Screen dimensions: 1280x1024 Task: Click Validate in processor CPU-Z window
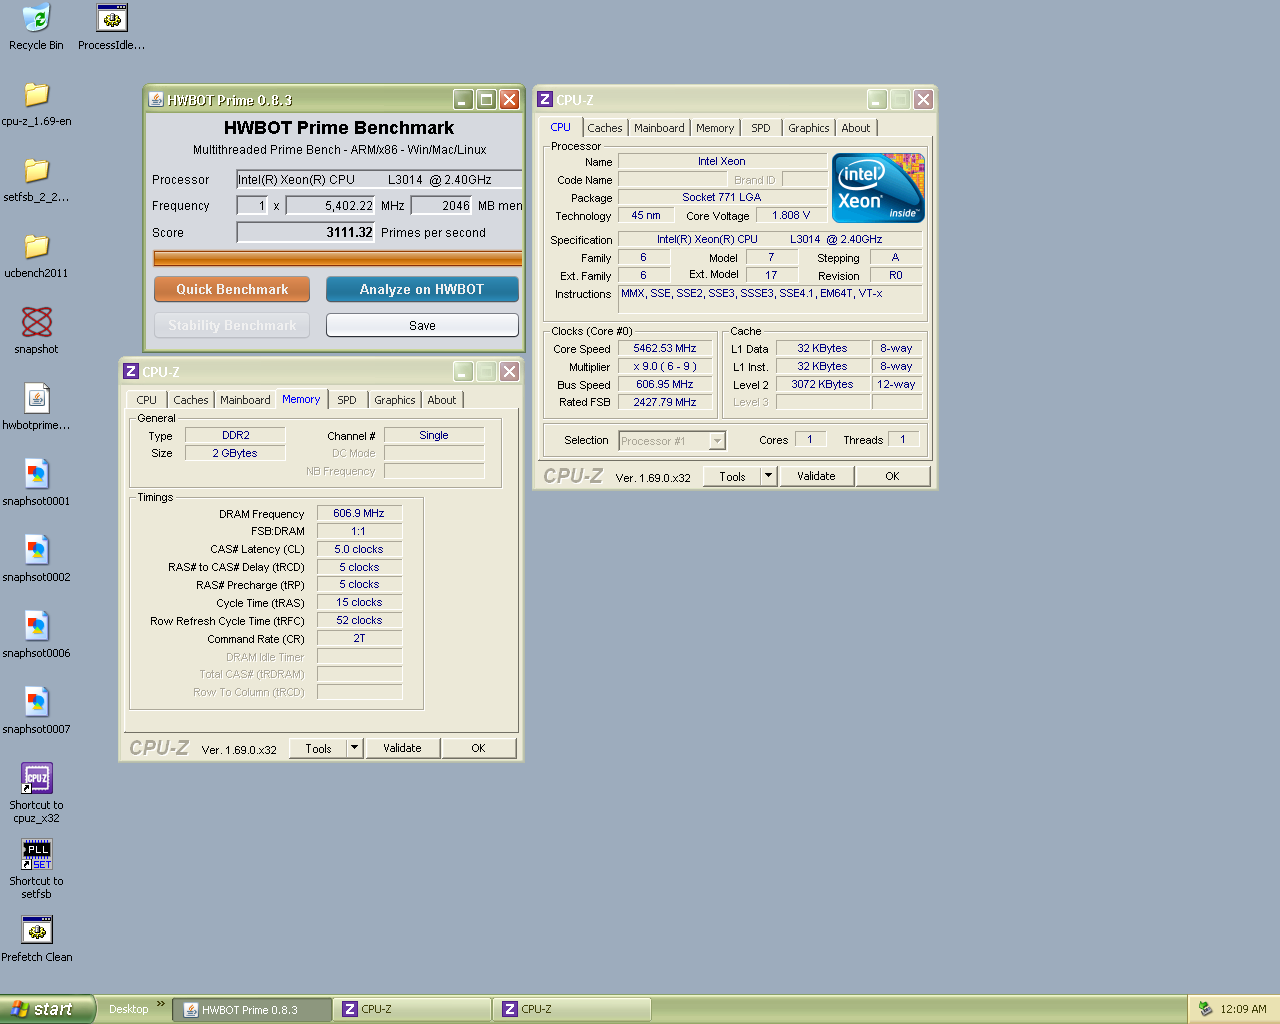(816, 476)
